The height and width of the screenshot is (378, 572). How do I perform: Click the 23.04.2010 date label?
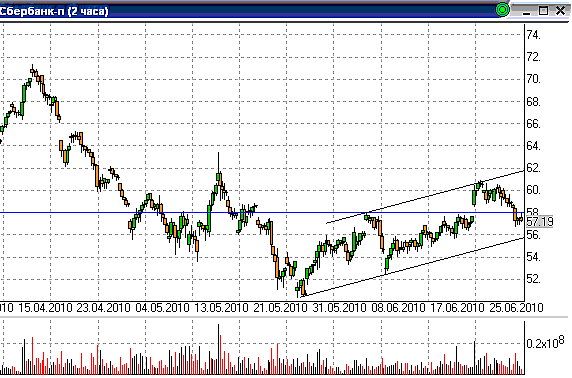click(x=104, y=308)
